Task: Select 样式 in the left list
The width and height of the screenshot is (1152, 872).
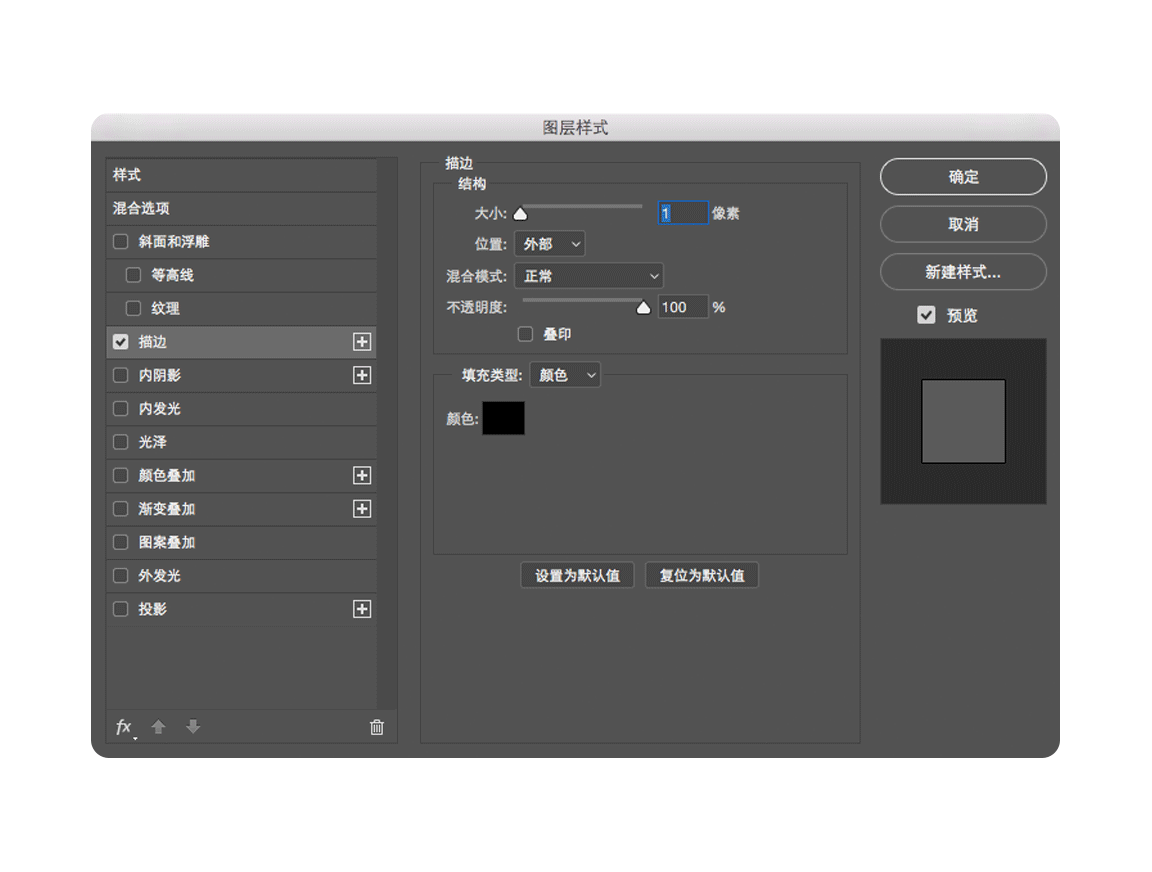Action: (241, 175)
